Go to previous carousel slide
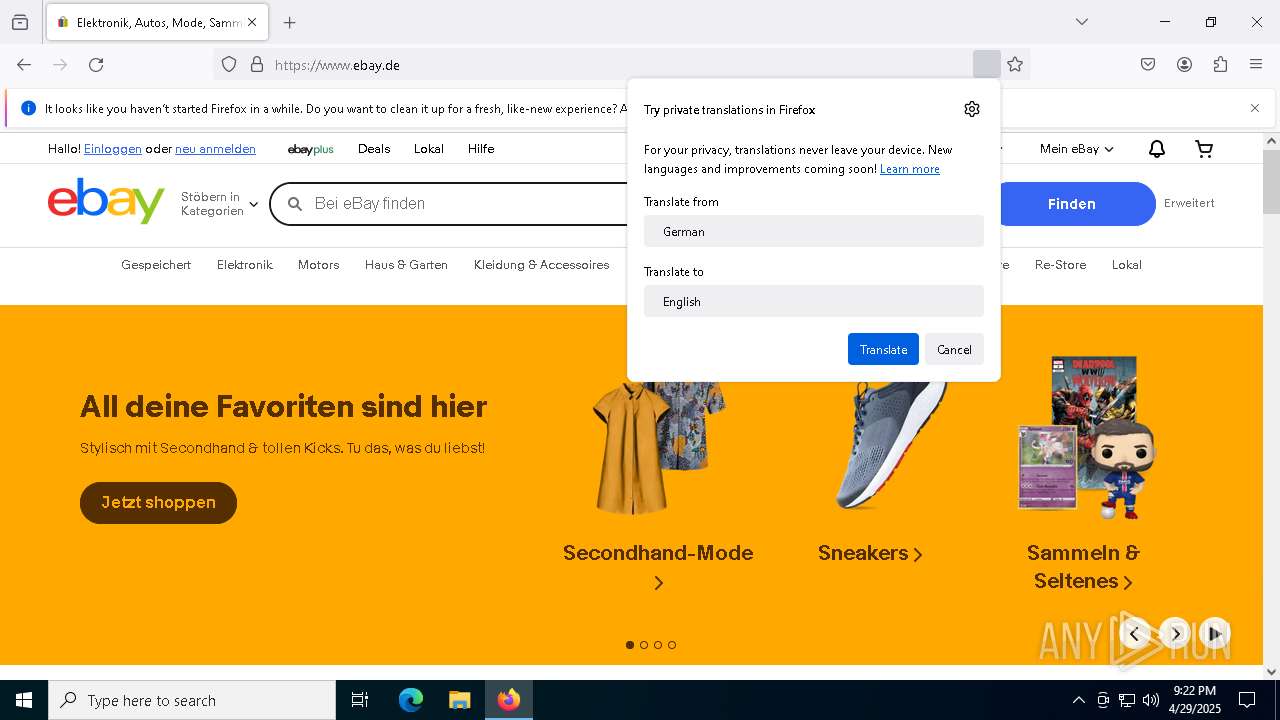 pyautogui.click(x=1134, y=634)
